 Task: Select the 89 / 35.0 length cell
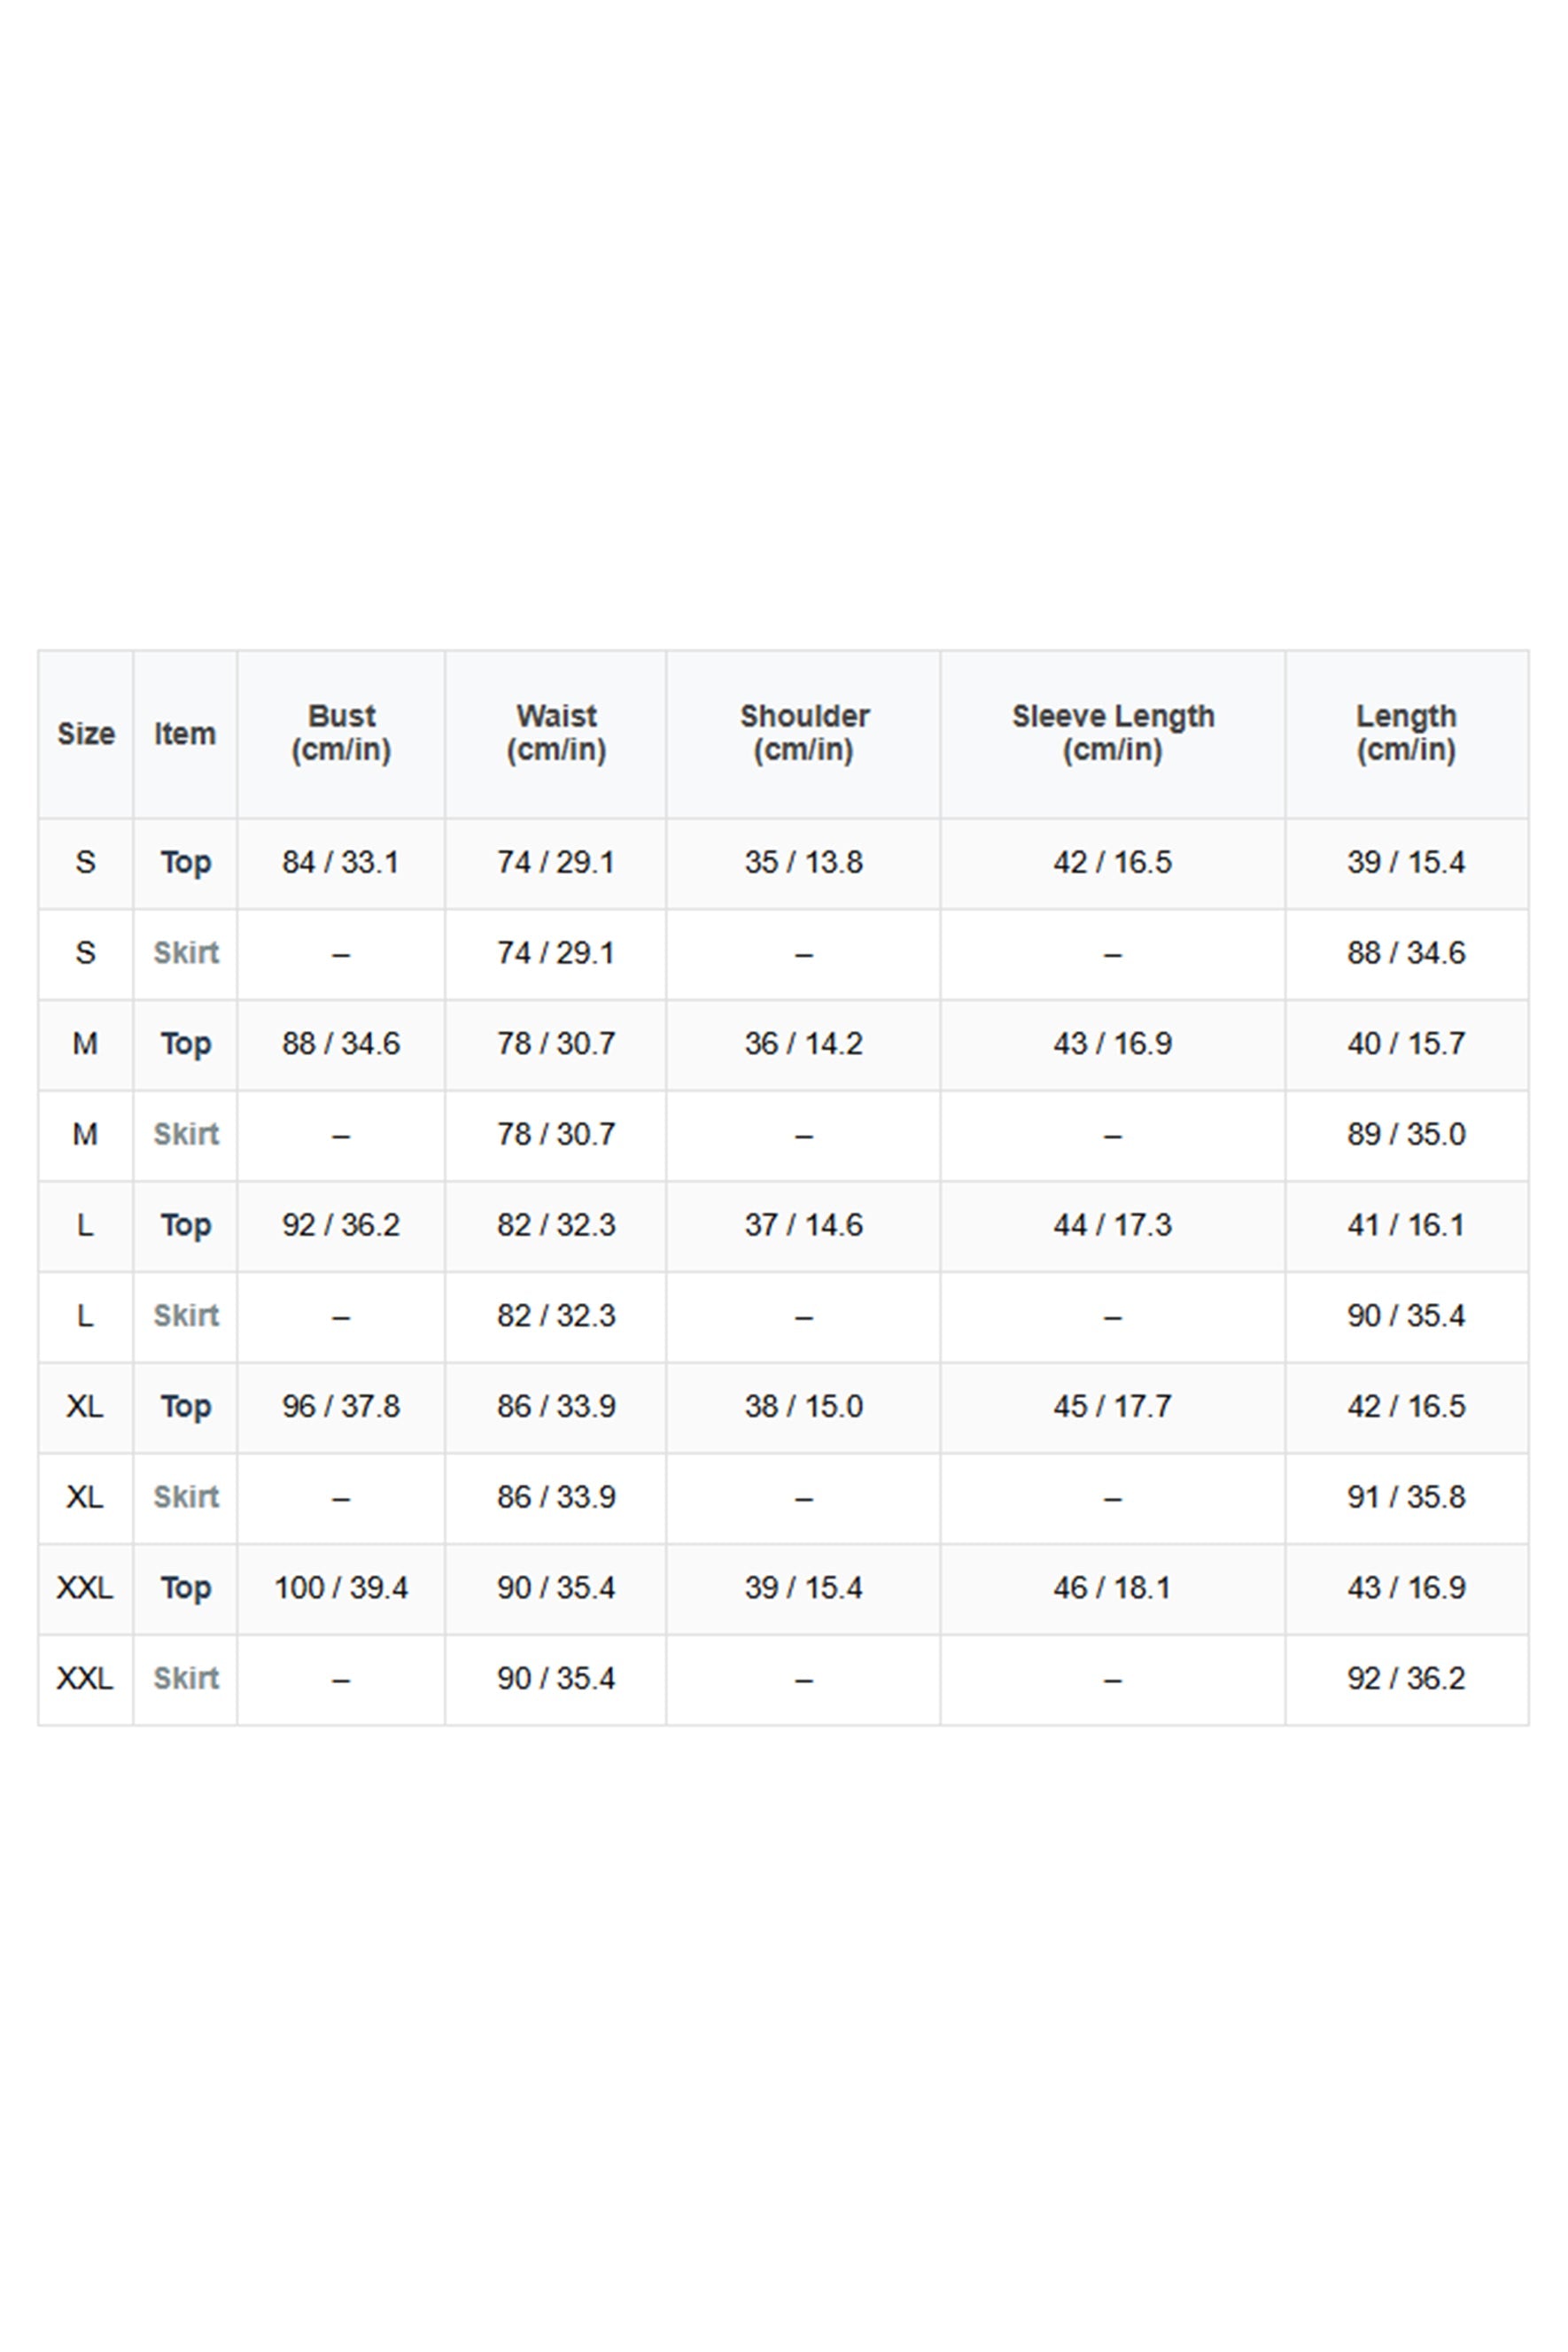click(x=1406, y=1134)
